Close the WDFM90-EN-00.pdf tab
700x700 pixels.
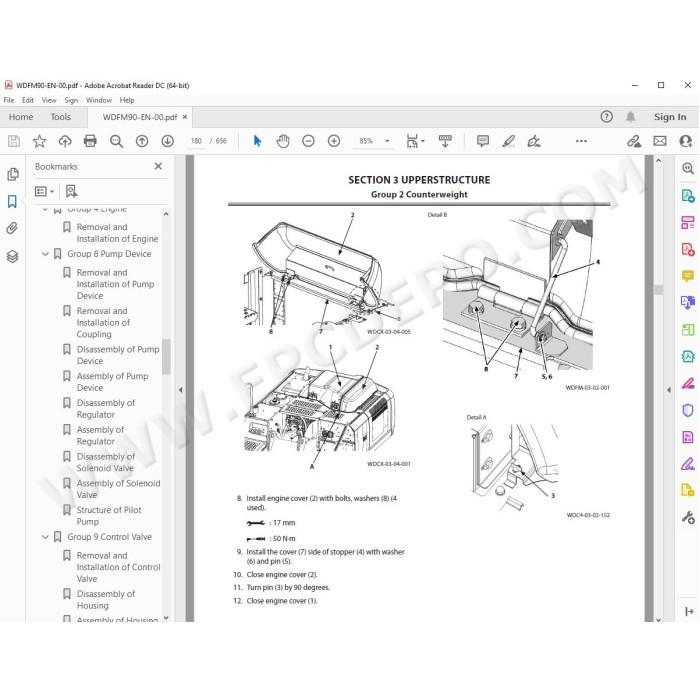(185, 117)
